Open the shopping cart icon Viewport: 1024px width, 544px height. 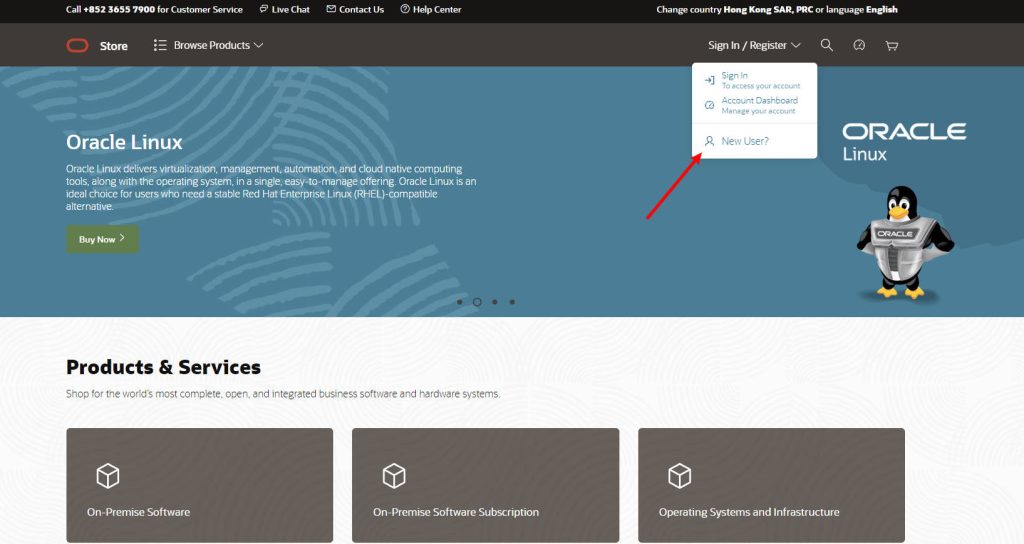(x=891, y=46)
